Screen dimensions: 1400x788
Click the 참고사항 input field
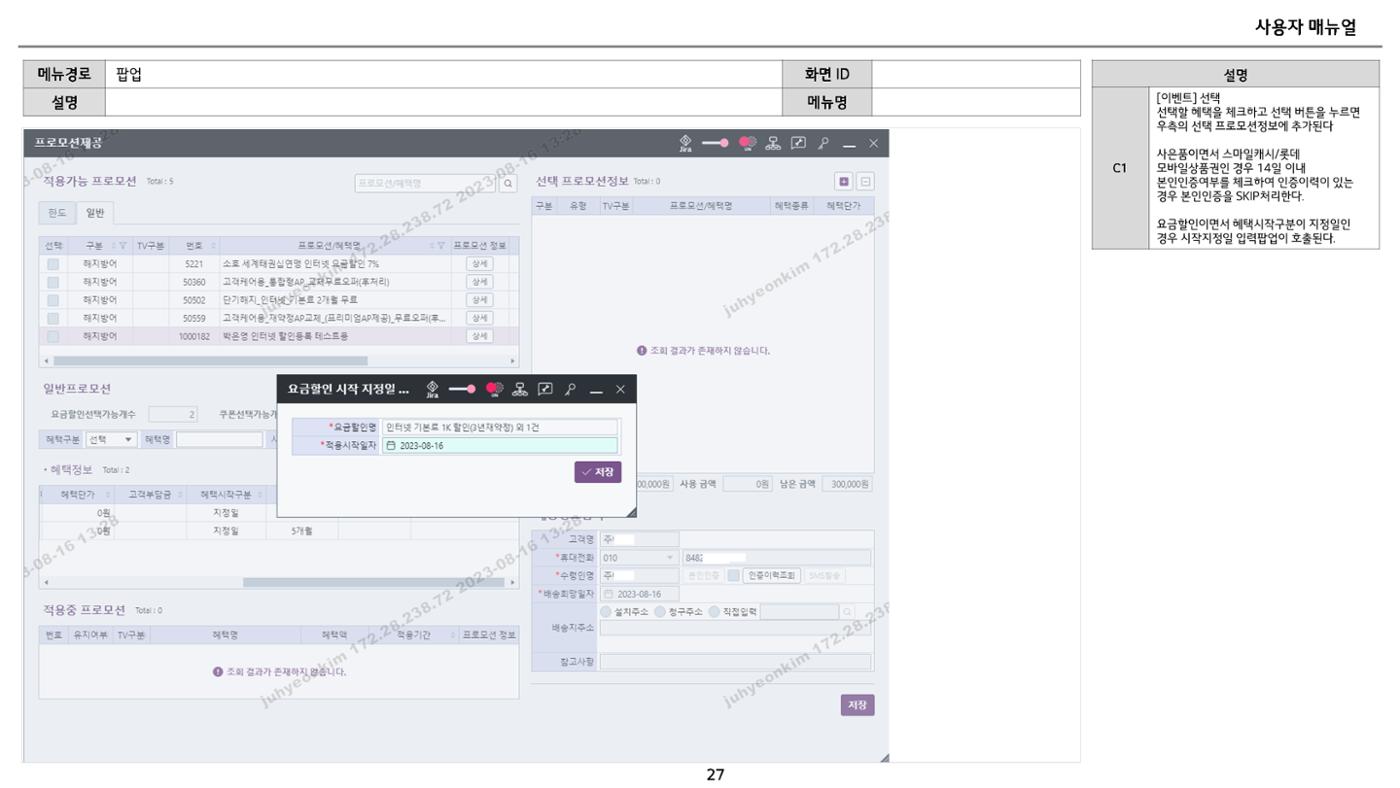[x=735, y=662]
